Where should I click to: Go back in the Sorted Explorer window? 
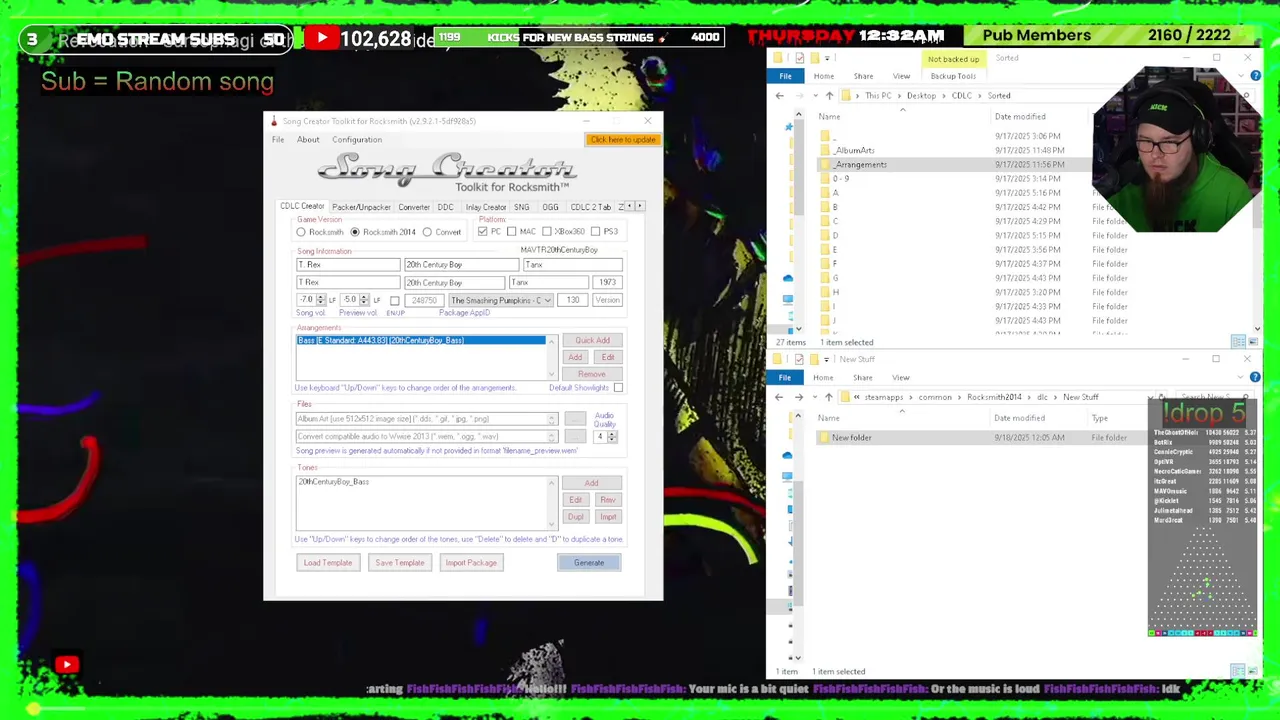click(x=780, y=96)
